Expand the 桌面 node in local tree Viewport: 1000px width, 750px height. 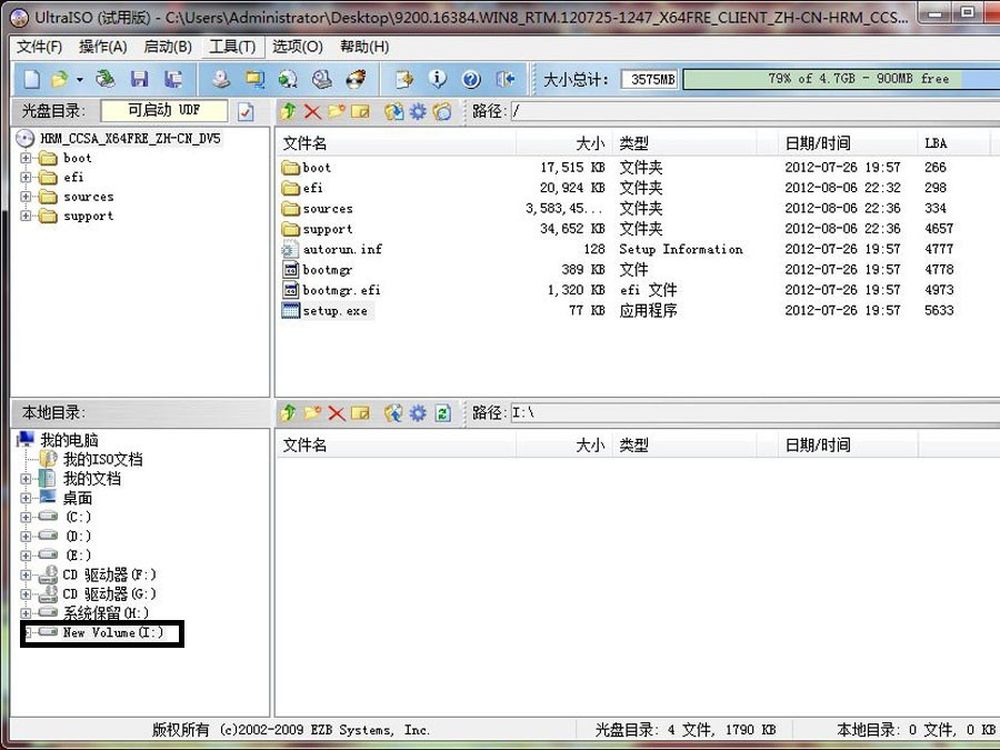click(x=26, y=498)
